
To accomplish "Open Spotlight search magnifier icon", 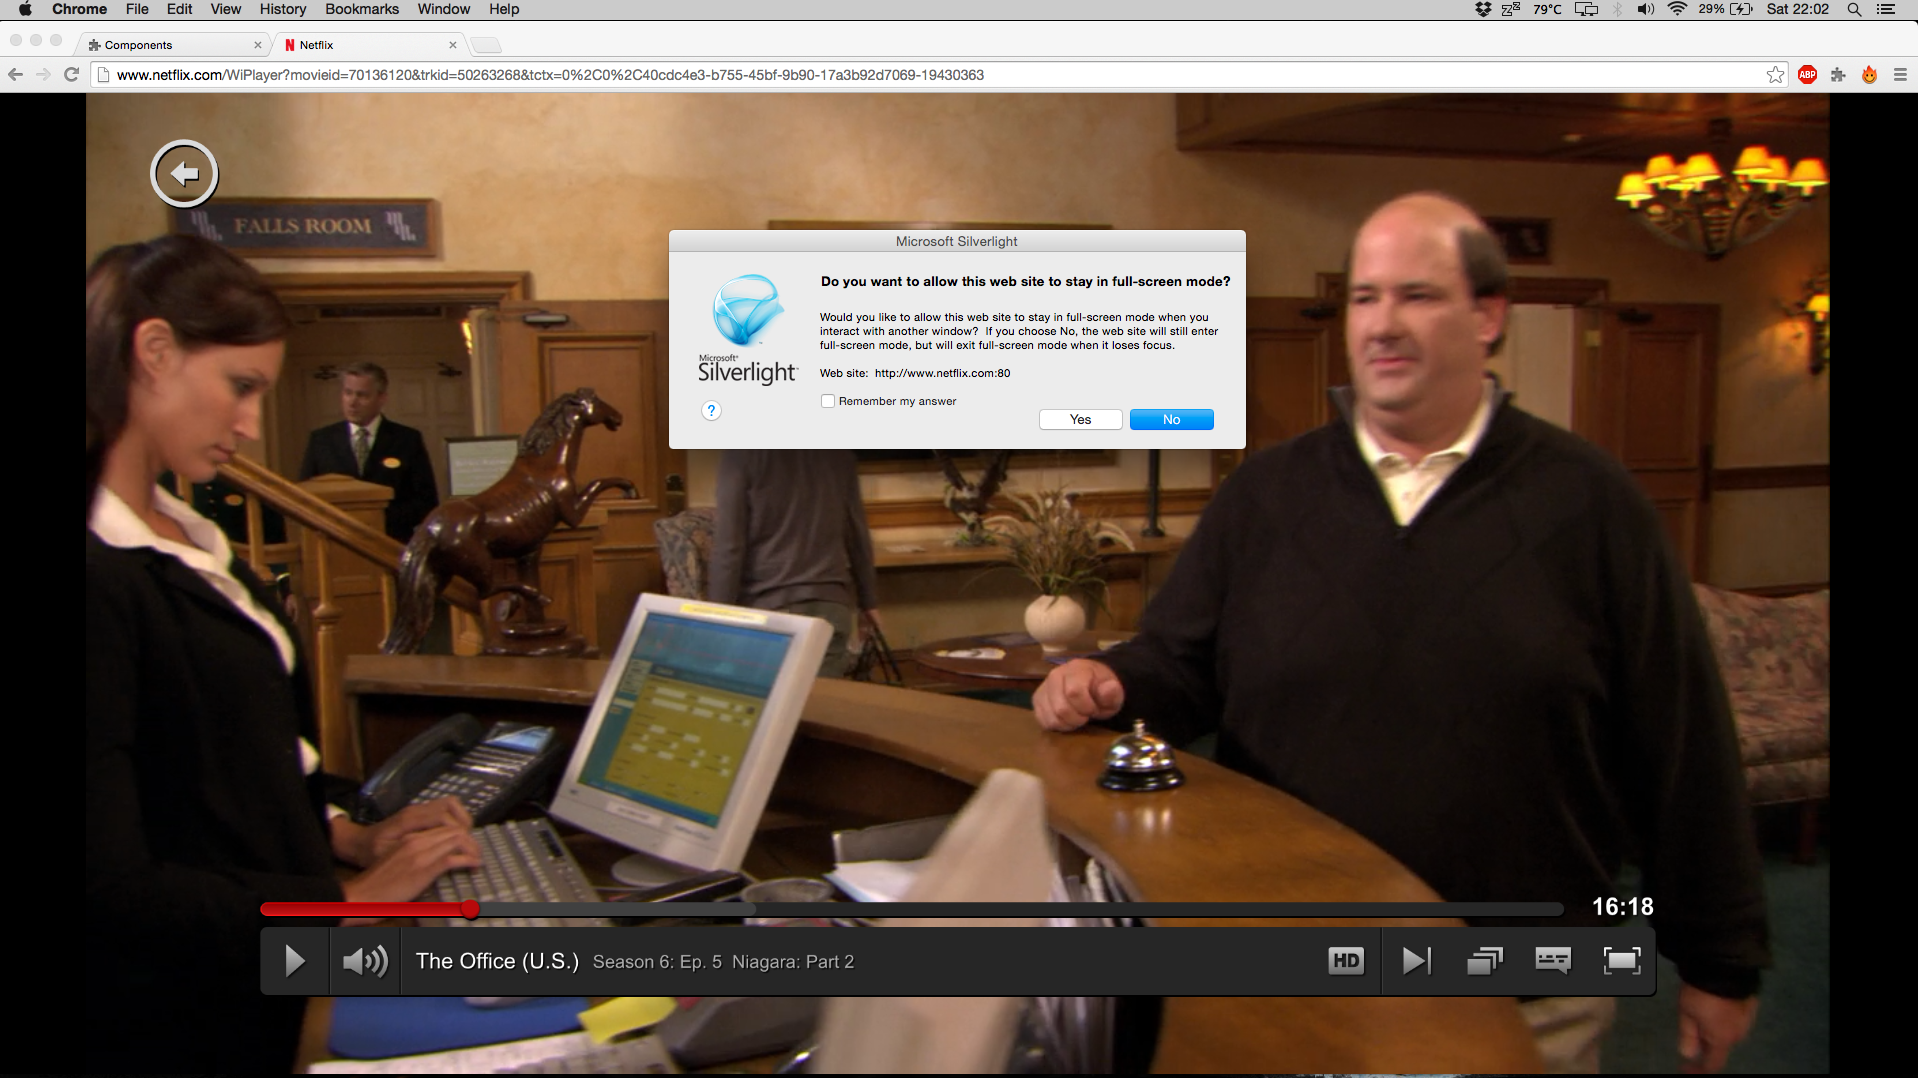I will [1854, 9].
